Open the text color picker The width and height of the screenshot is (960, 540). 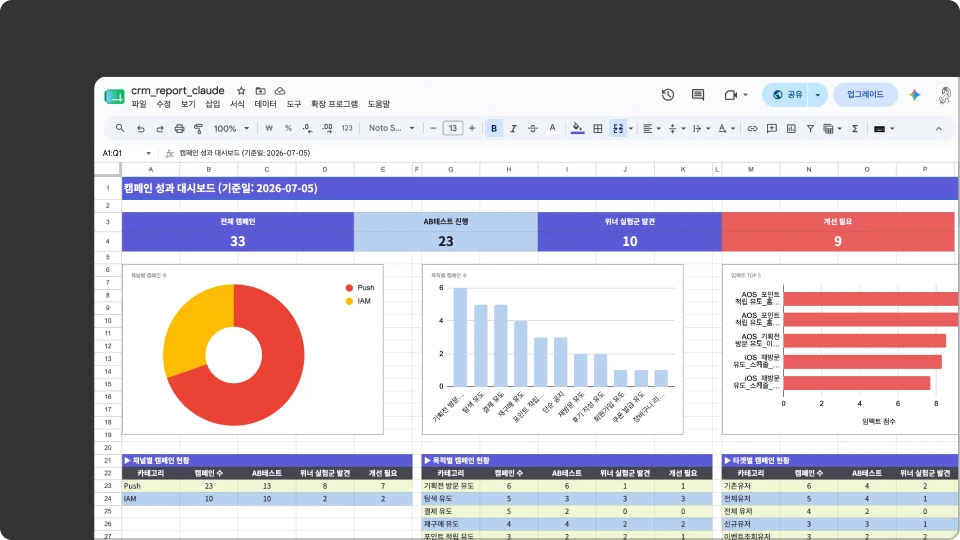[x=552, y=129]
